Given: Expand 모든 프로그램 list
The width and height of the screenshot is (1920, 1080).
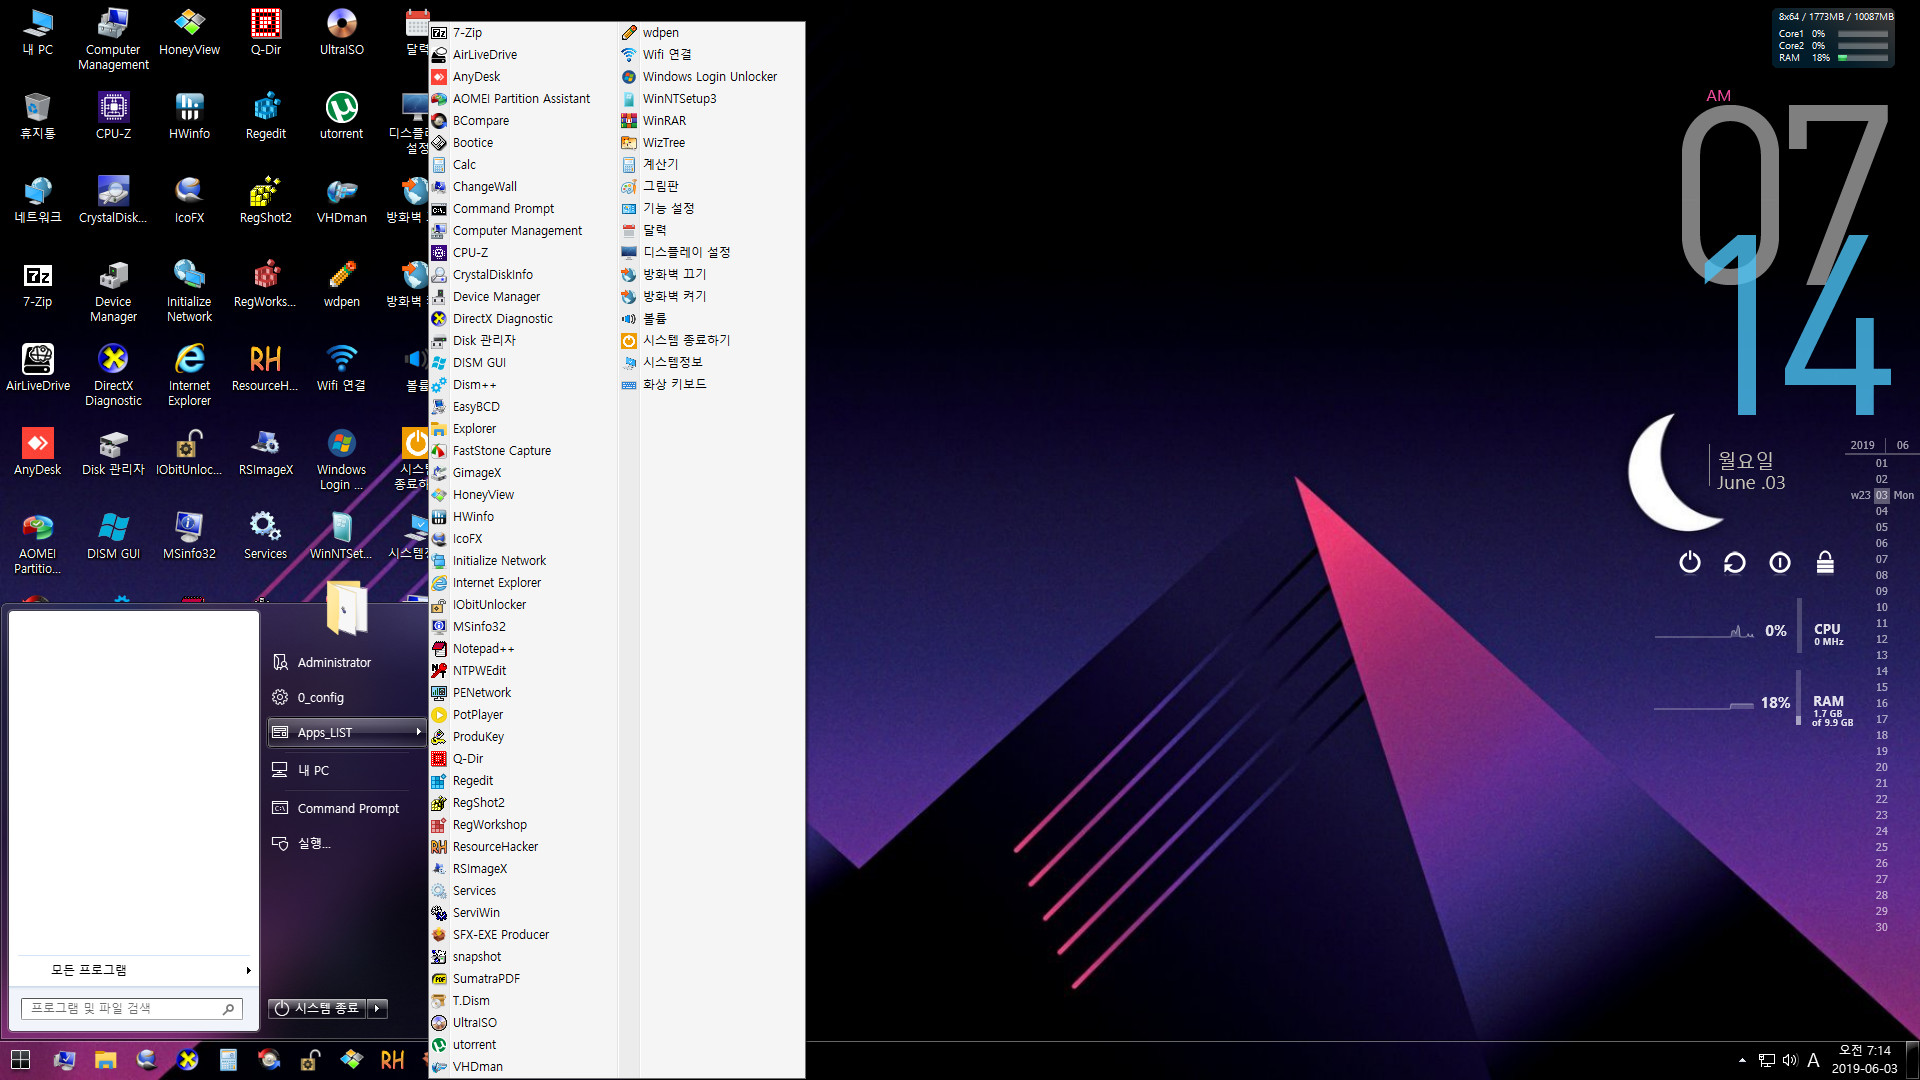Looking at the screenshot, I should [134, 970].
